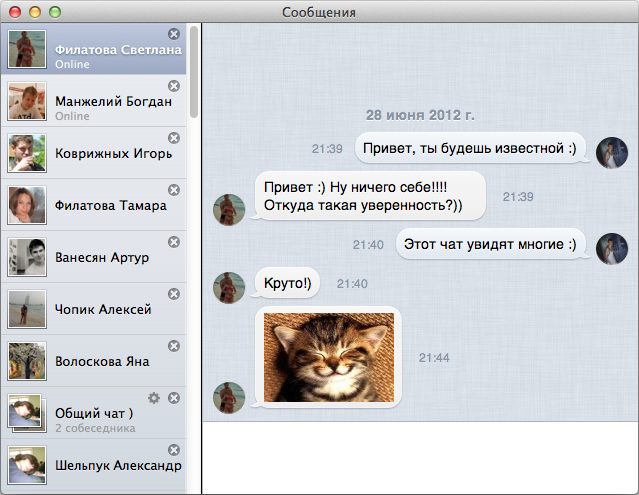Image resolution: width=639 pixels, height=495 pixels.
Task: Close the Общий чат ) group conversation
Action: (174, 398)
